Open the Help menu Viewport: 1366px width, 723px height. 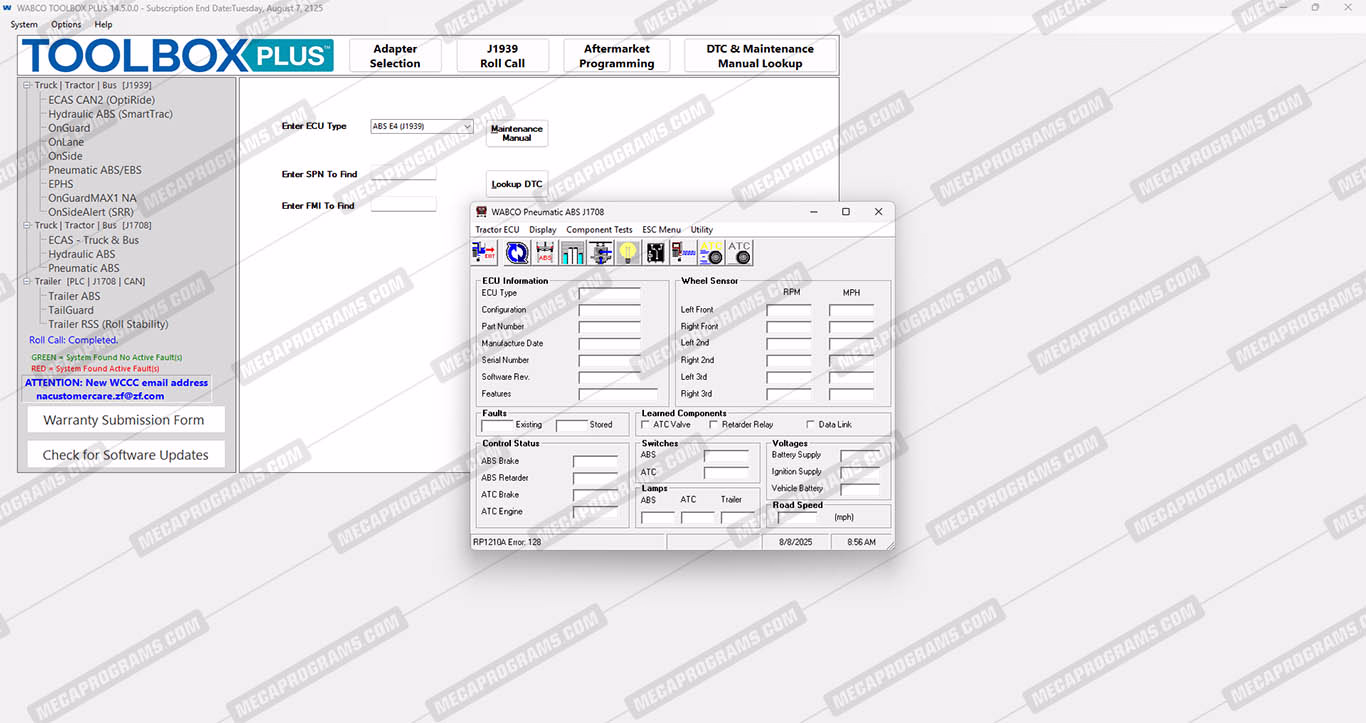point(103,24)
